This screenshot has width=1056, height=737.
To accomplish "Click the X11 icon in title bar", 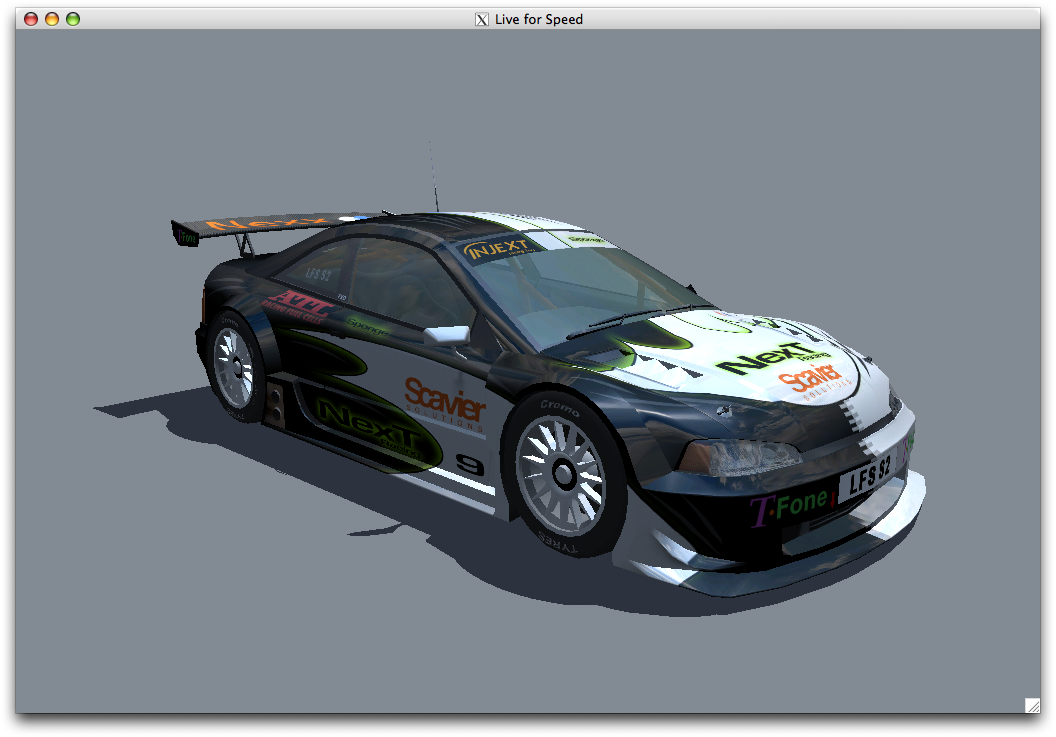I will pyautogui.click(x=482, y=20).
